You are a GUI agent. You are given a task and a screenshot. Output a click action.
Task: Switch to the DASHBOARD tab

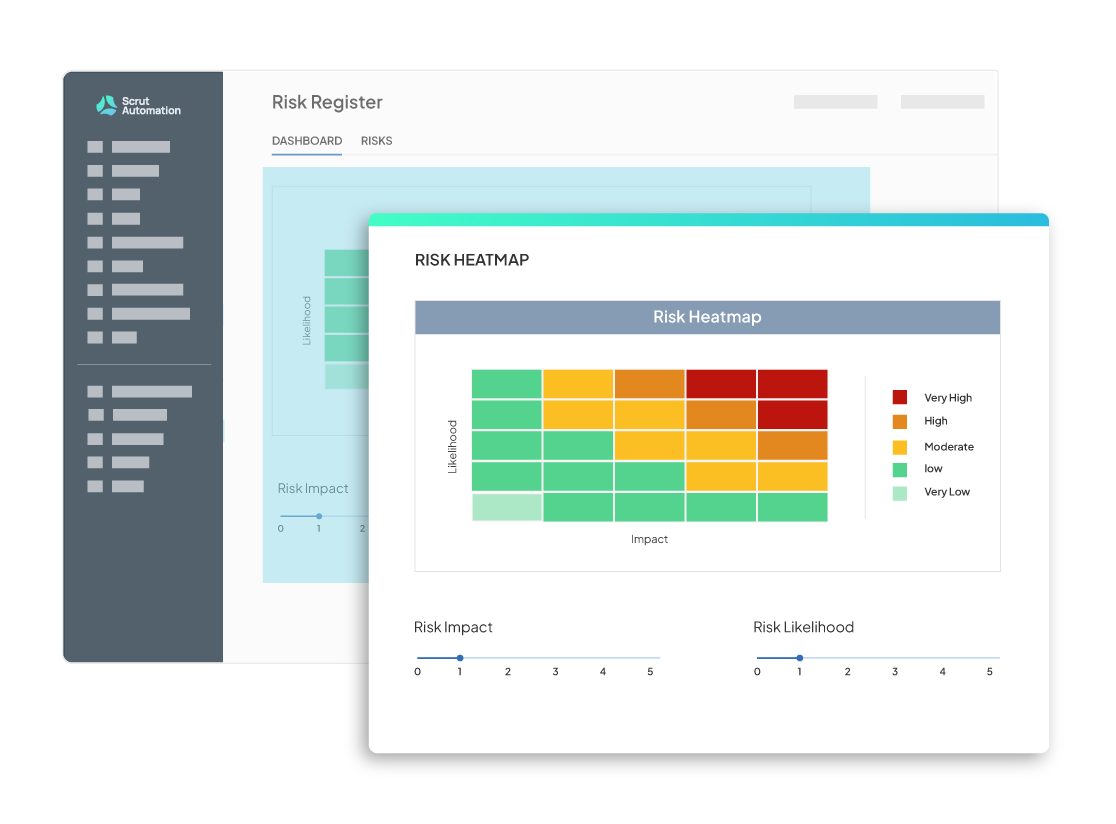(307, 141)
